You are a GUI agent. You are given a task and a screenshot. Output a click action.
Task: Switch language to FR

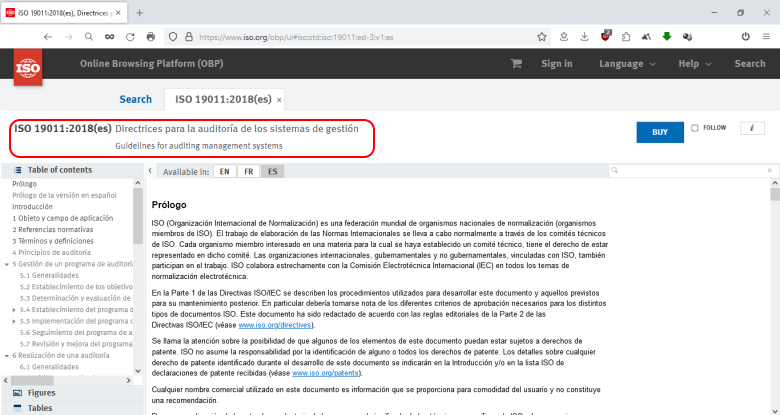point(249,172)
